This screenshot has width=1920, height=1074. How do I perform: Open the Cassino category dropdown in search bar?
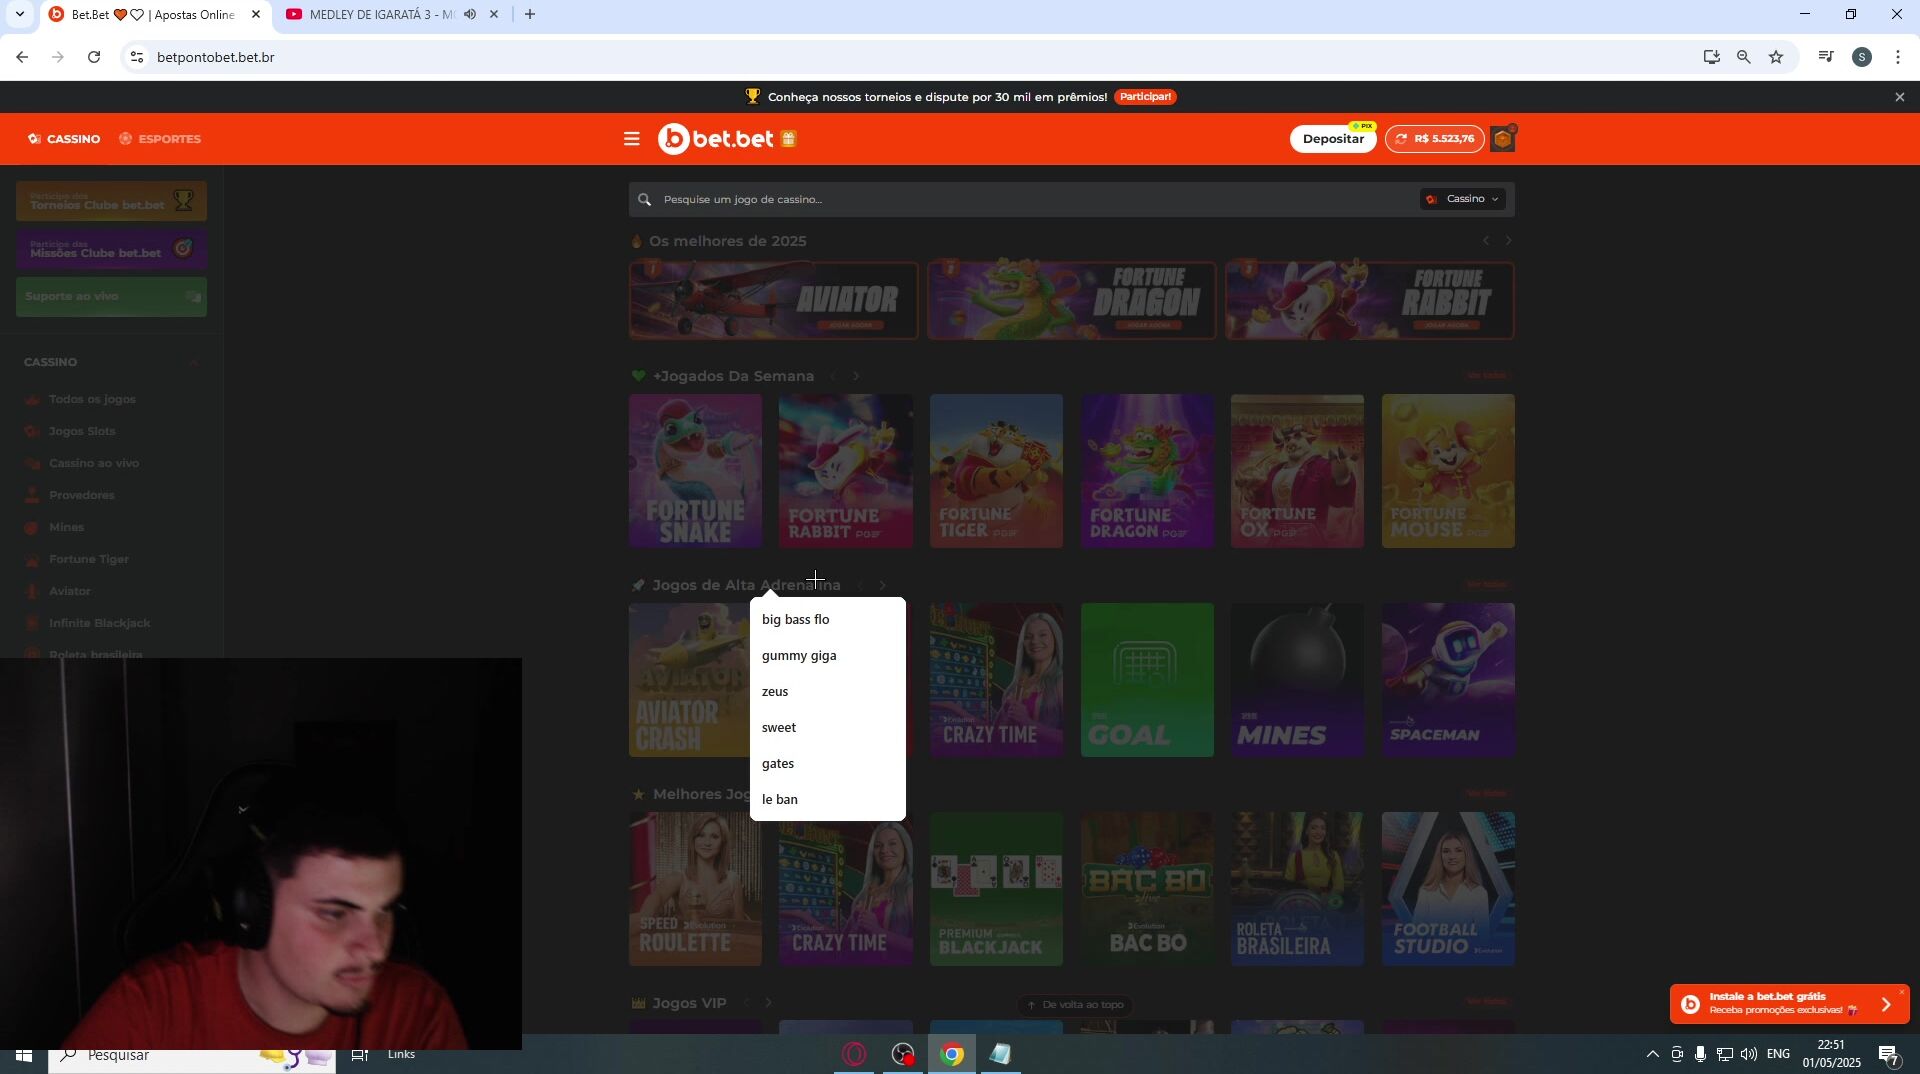1464,199
